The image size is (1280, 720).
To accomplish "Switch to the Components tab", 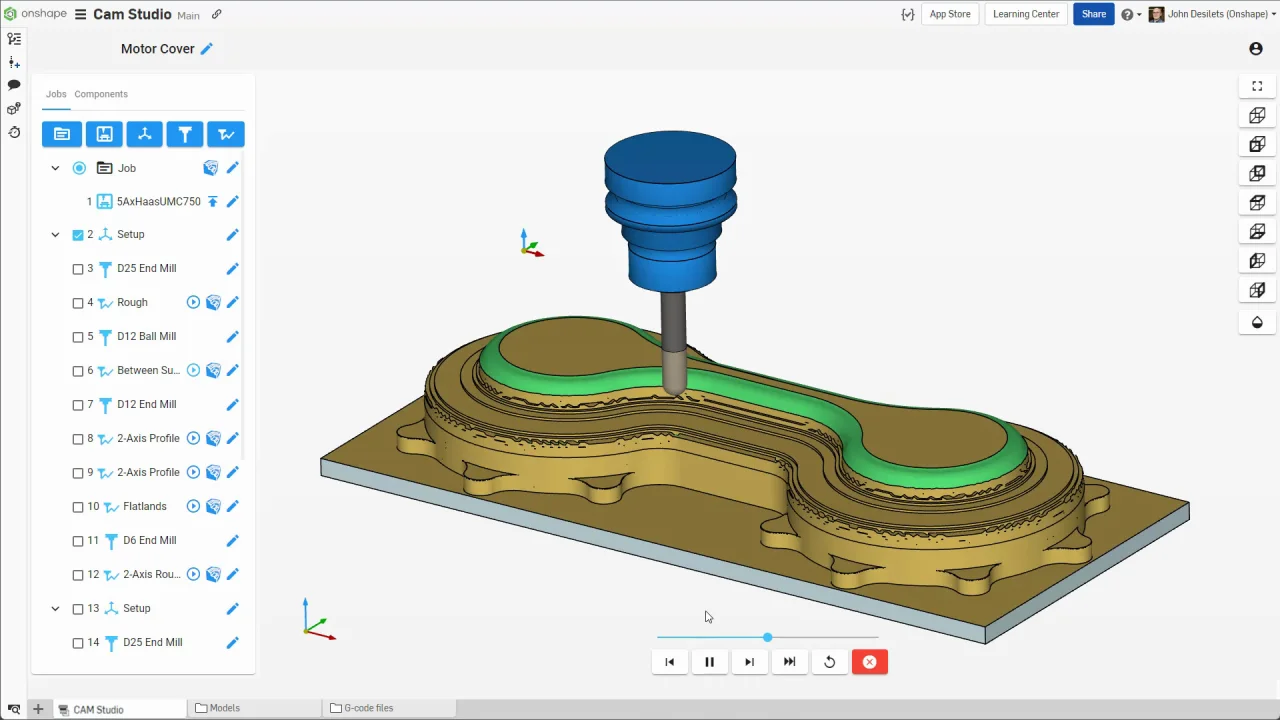I will click(x=101, y=94).
